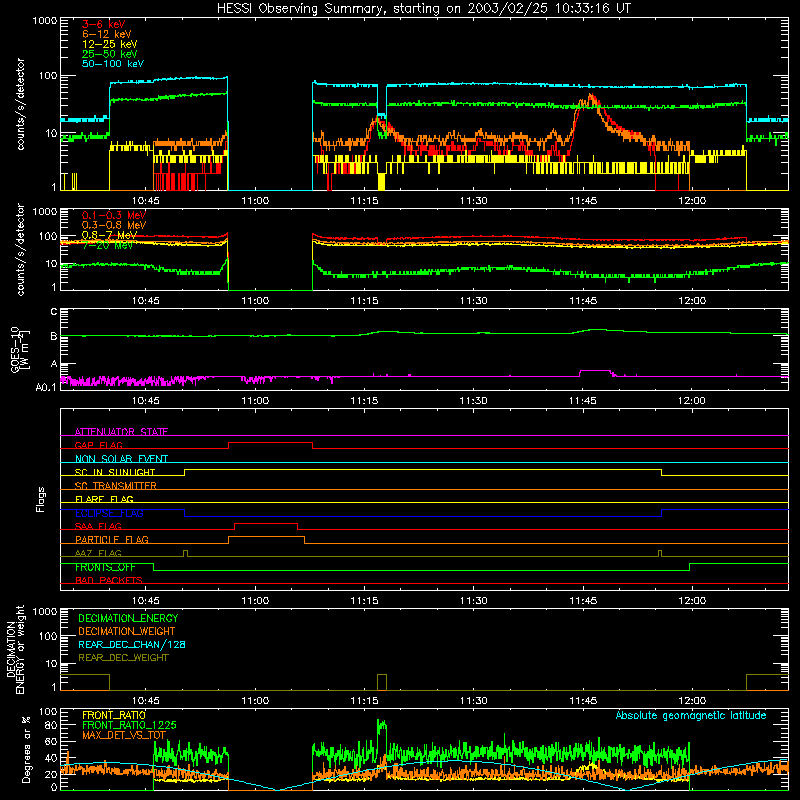Click the FRONT_RATIO legend label
Screen dimensions: 800x800
point(114,715)
